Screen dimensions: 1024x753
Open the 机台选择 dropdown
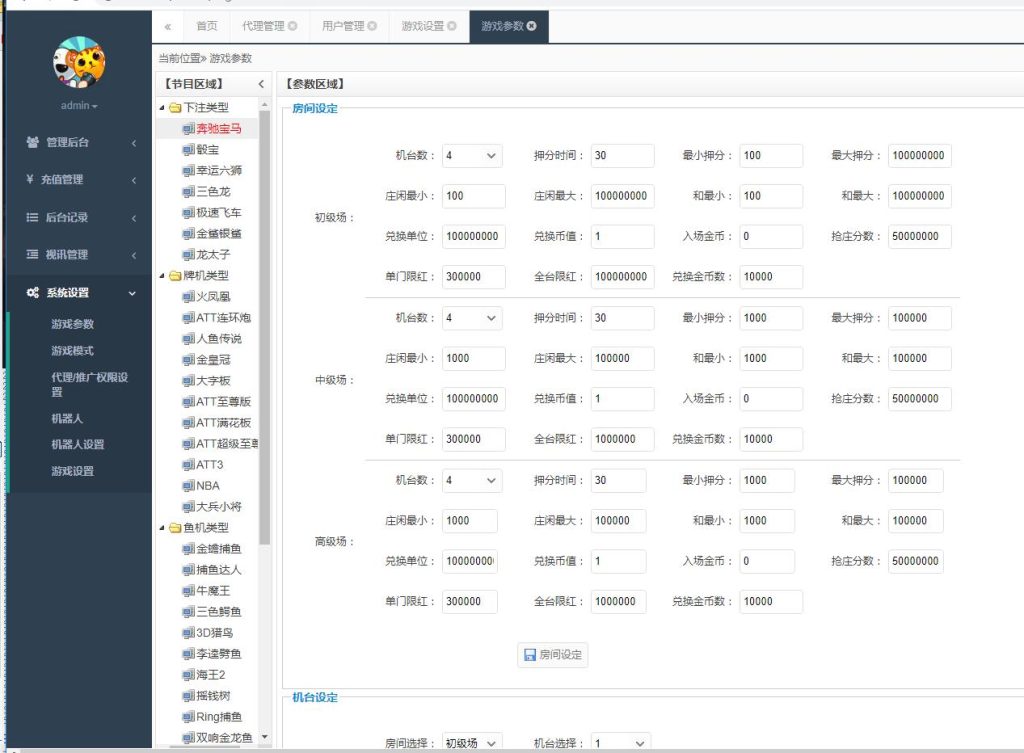621,743
